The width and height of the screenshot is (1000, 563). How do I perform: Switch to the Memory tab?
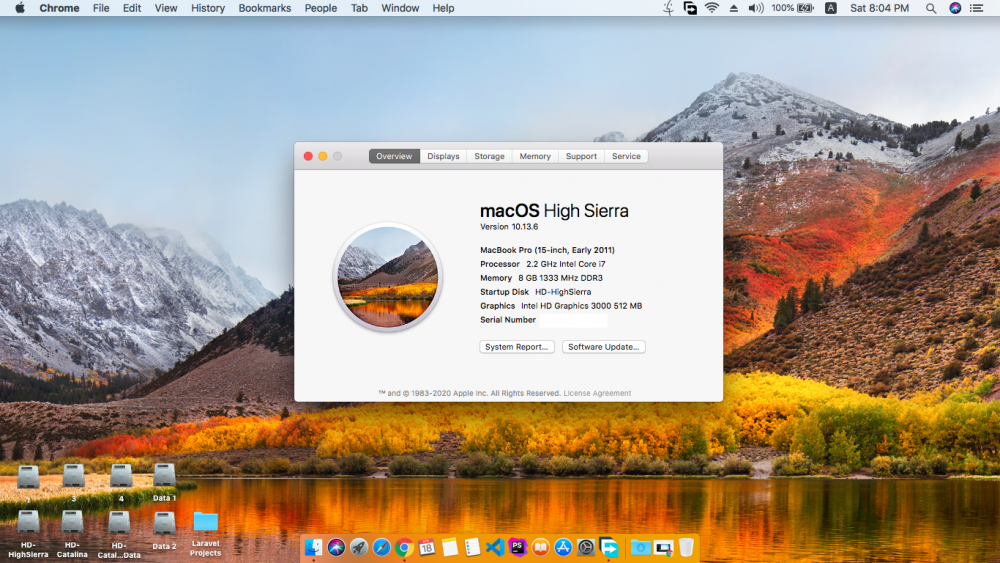535,156
